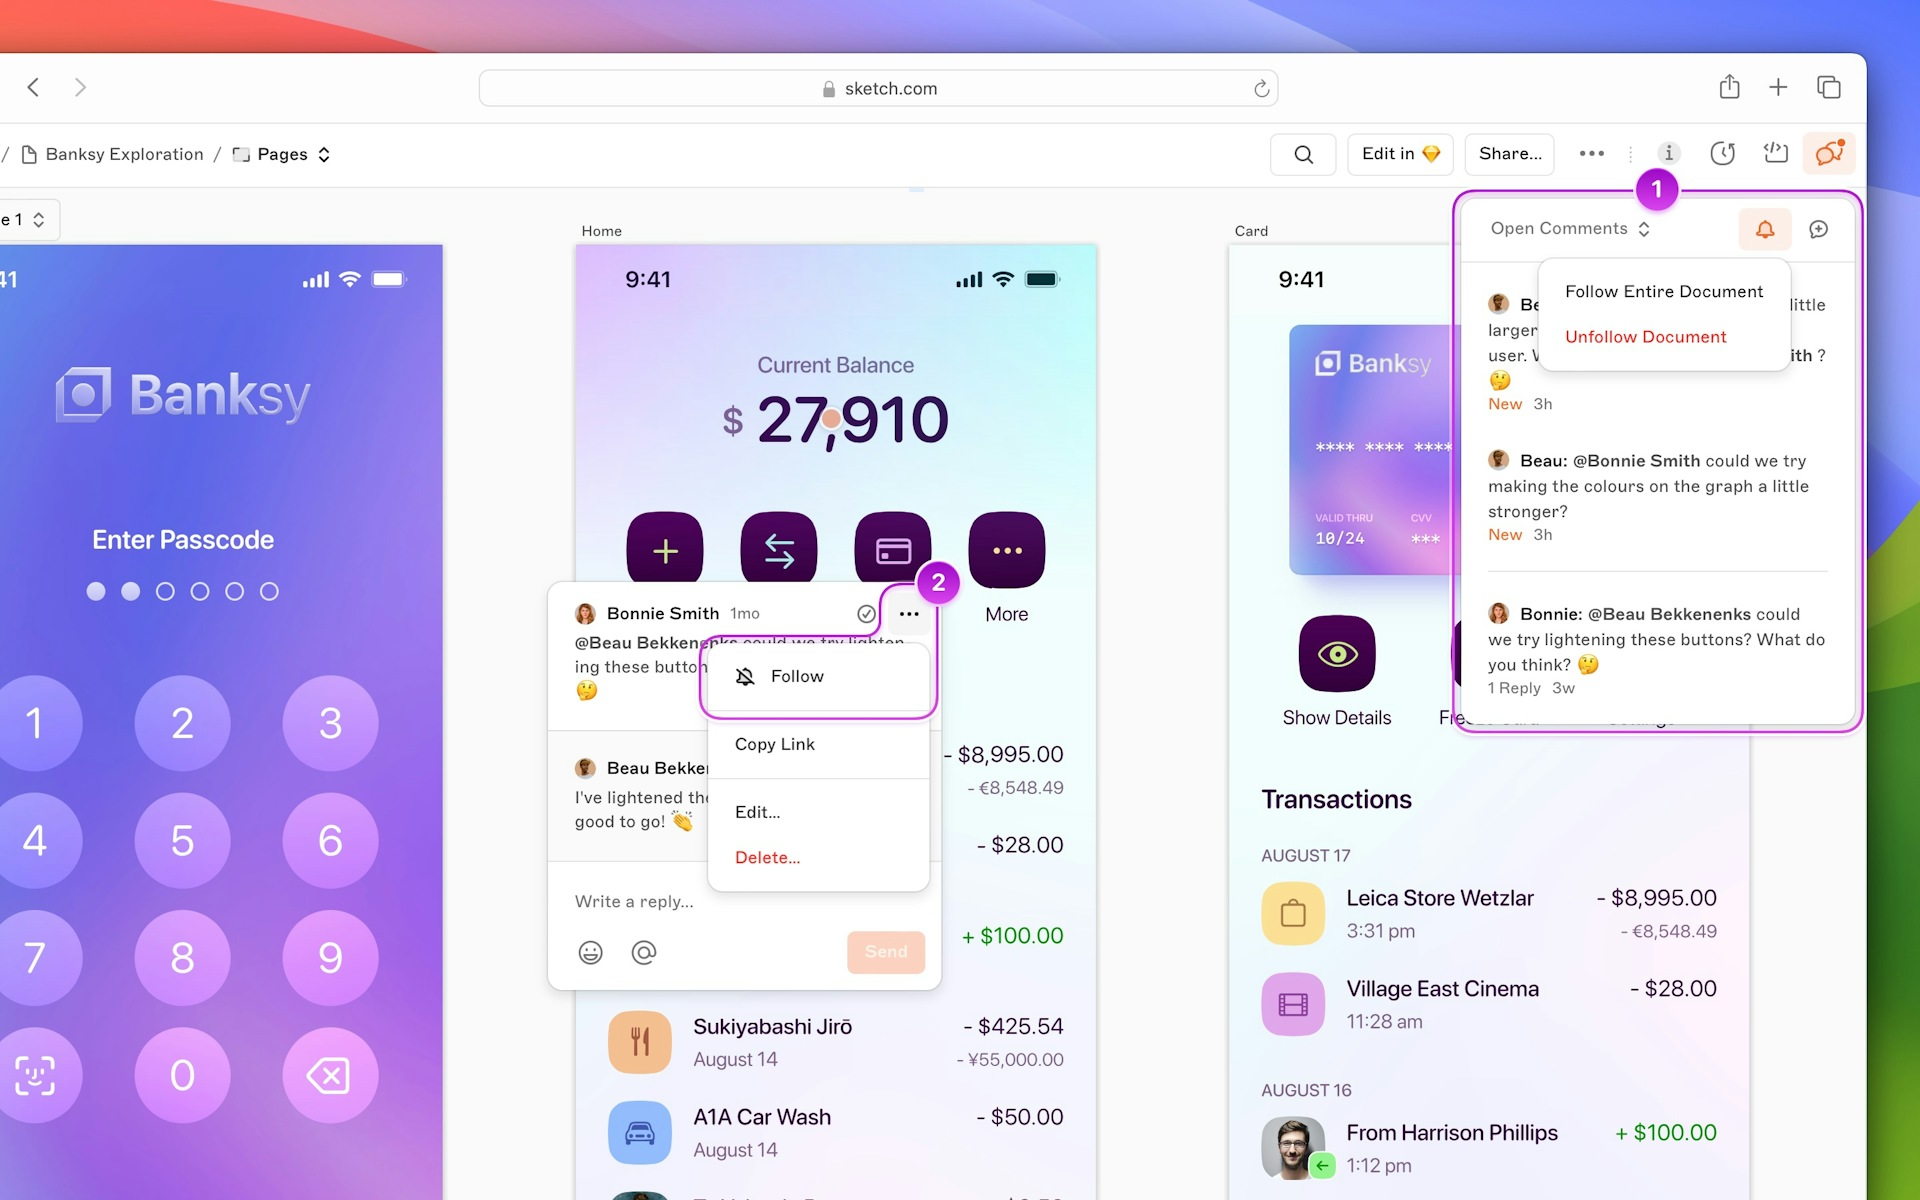
Task: Click the Banksy Exploration breadcrumb link
Action: pos(124,152)
